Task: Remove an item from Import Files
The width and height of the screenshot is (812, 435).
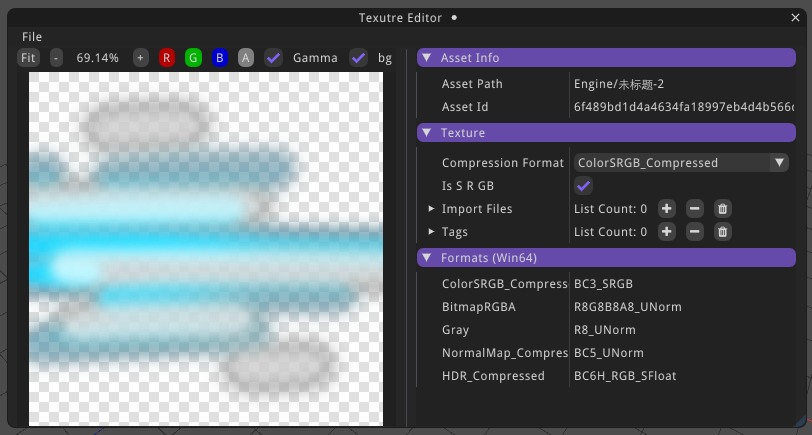Action: pos(694,209)
